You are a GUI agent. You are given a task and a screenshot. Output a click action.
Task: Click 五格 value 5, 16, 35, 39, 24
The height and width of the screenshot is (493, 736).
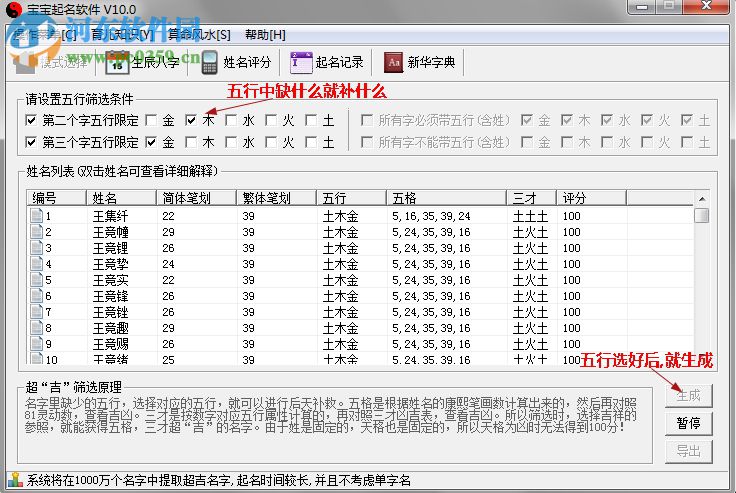coord(431,216)
